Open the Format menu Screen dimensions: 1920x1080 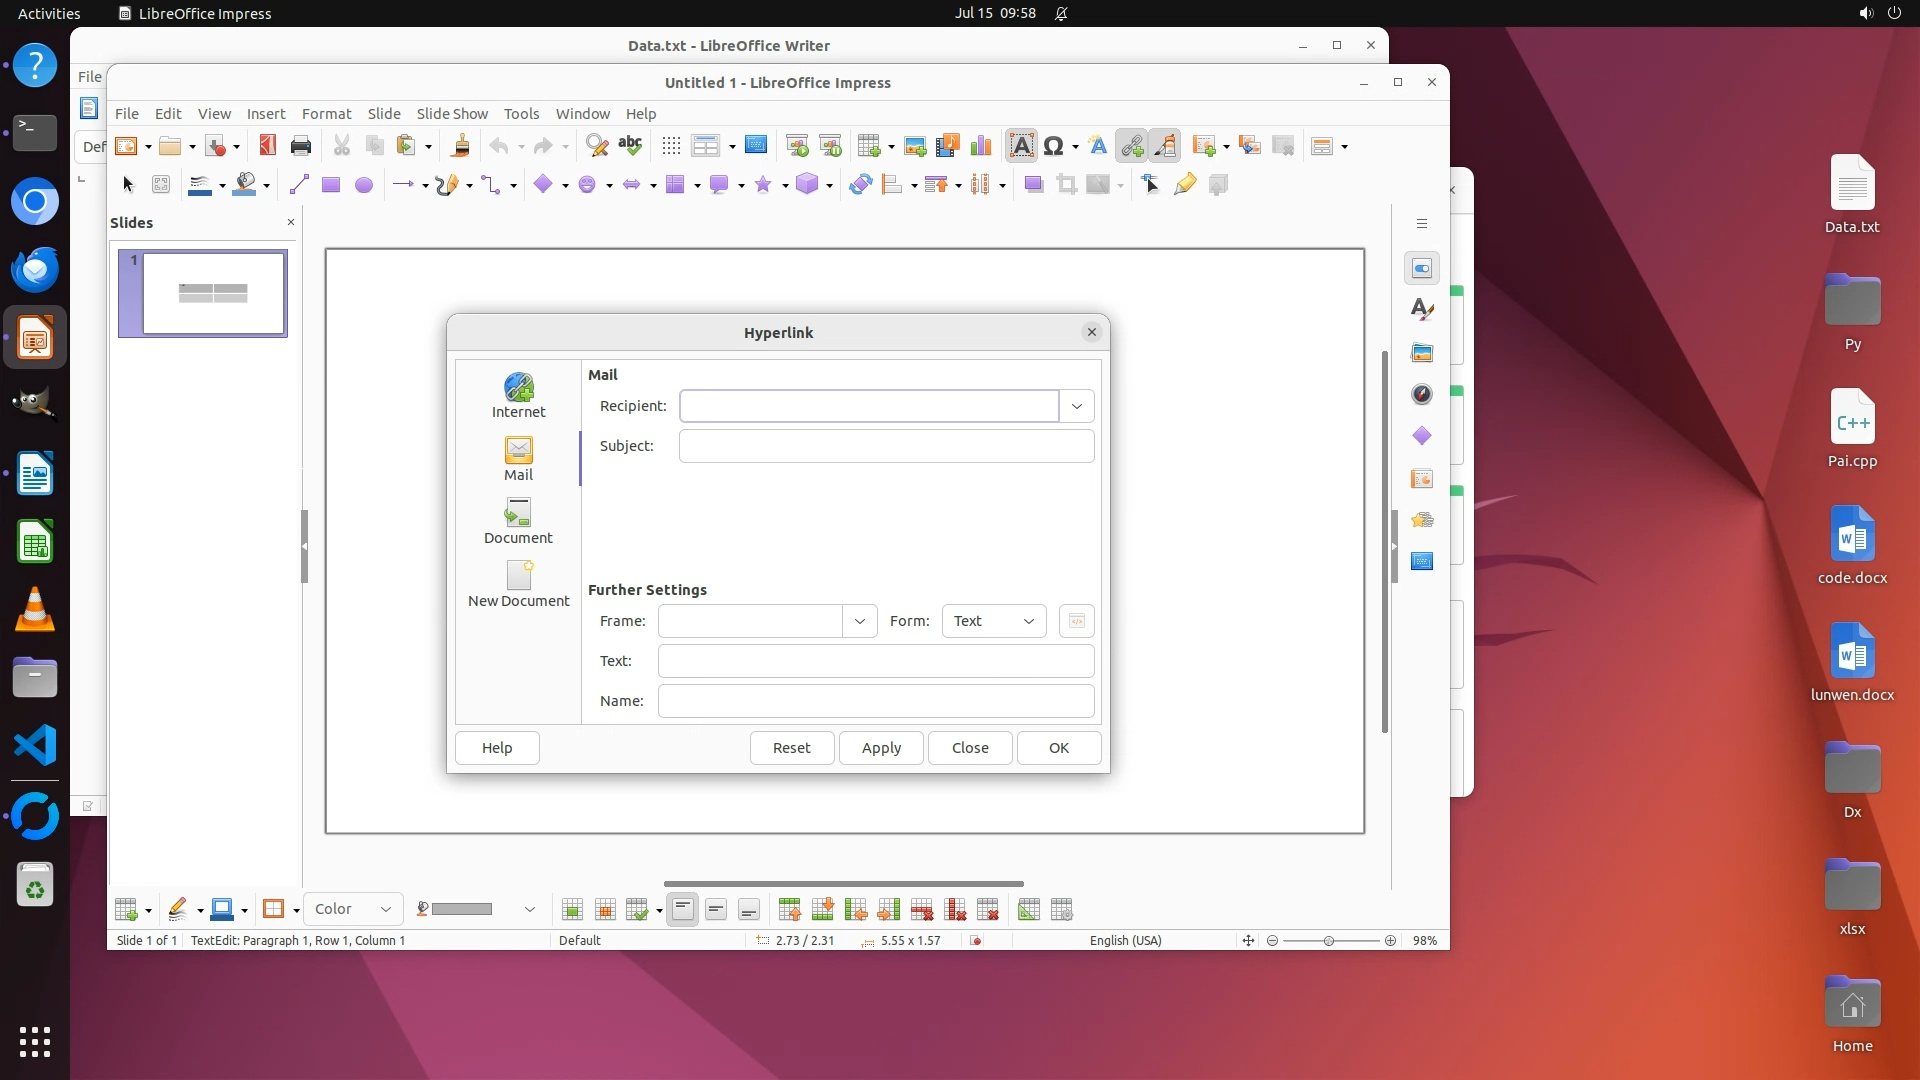tap(326, 114)
